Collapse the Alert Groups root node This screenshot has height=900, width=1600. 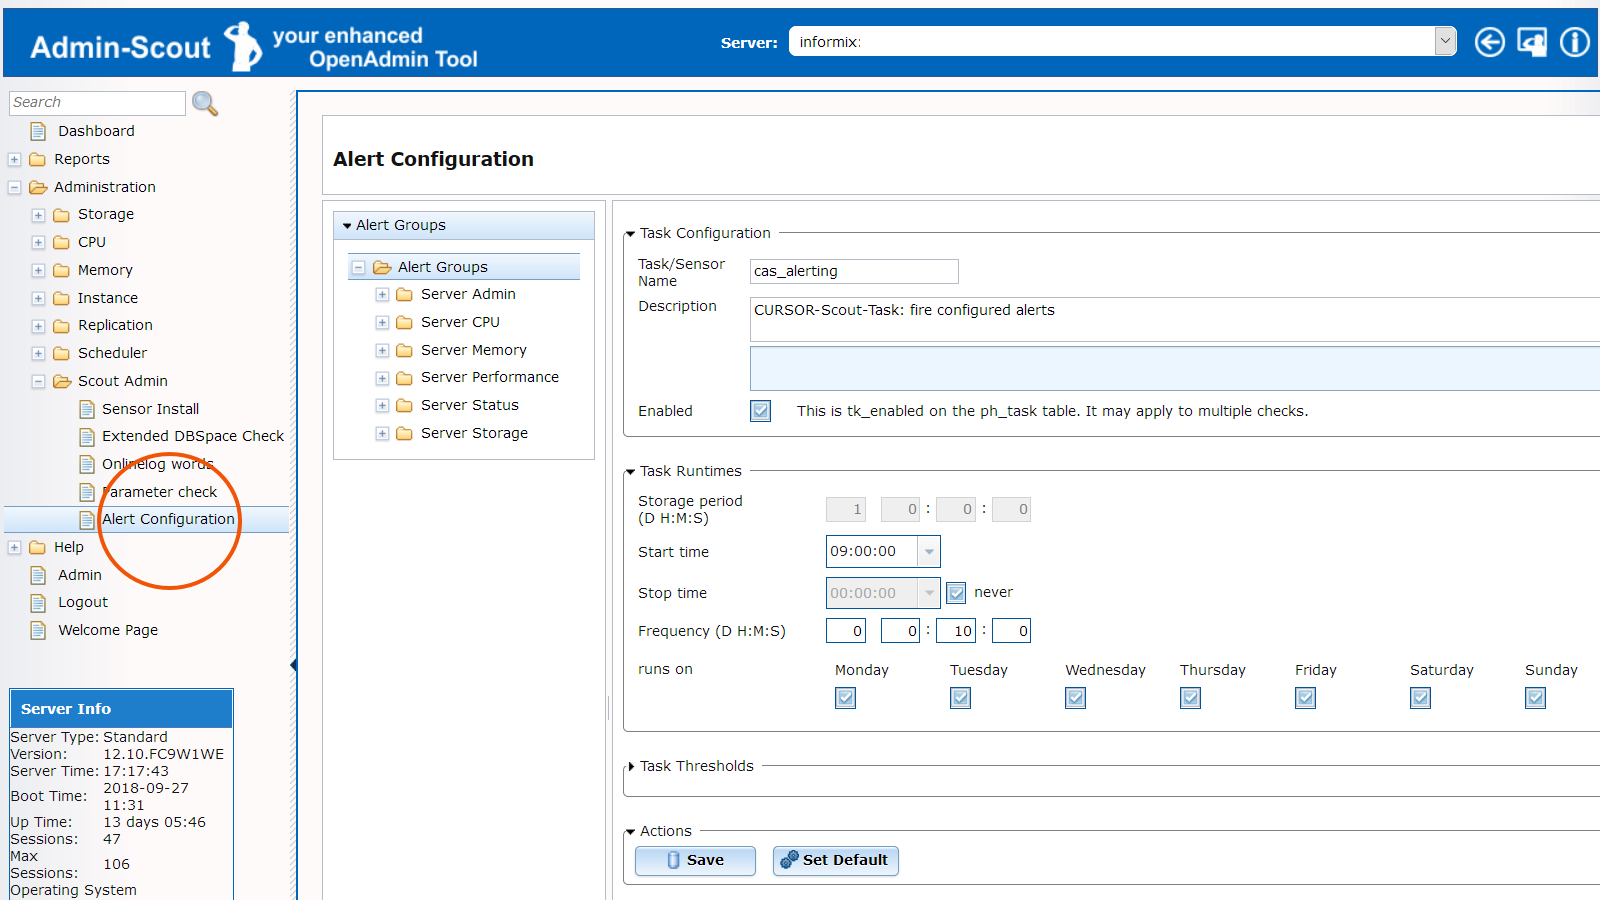[x=358, y=267]
